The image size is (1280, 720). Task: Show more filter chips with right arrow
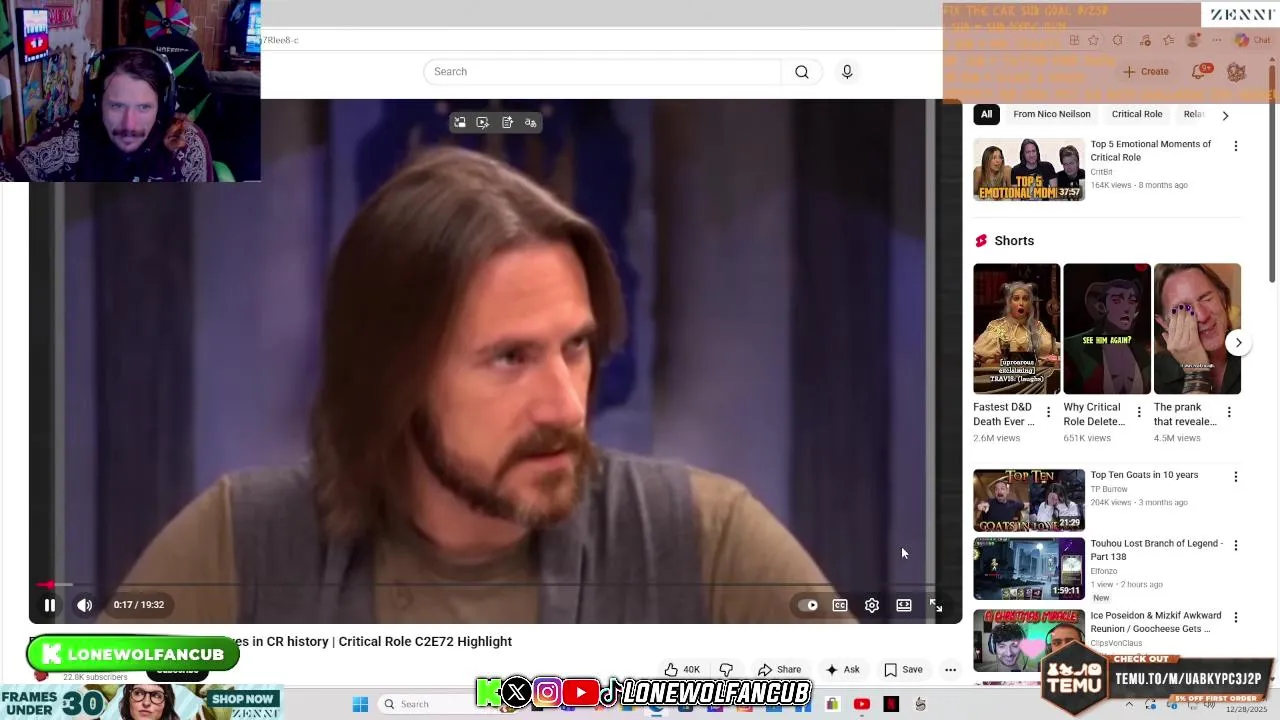pyautogui.click(x=1225, y=115)
